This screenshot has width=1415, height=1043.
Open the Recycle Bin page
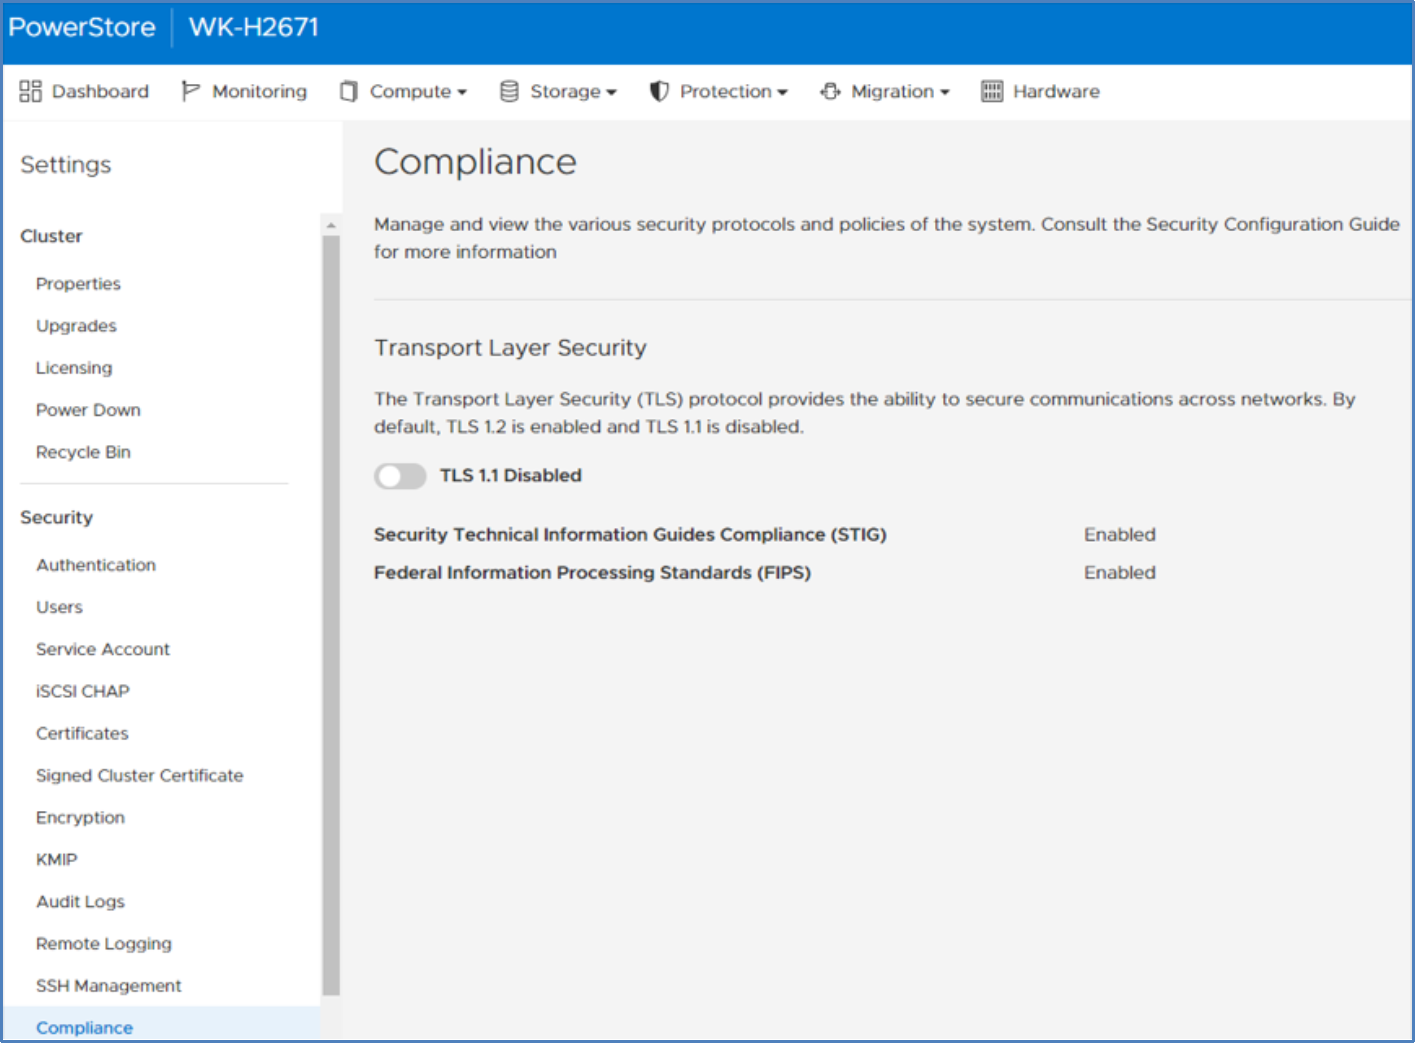tap(83, 452)
